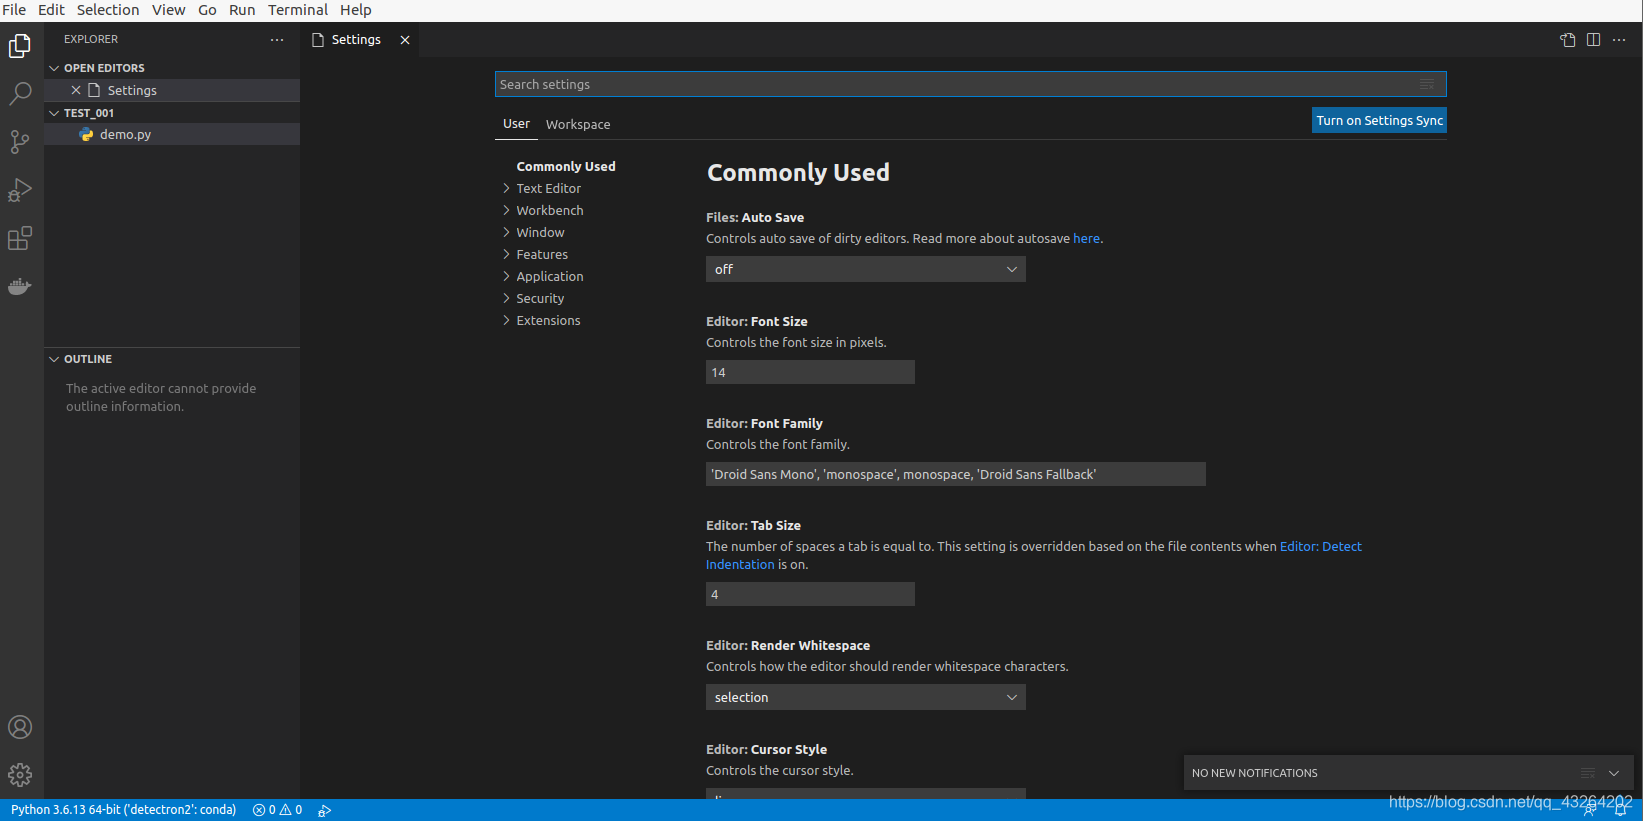1643x821 pixels.
Task: Collapse the TEST_001 folder section
Action: (x=54, y=113)
